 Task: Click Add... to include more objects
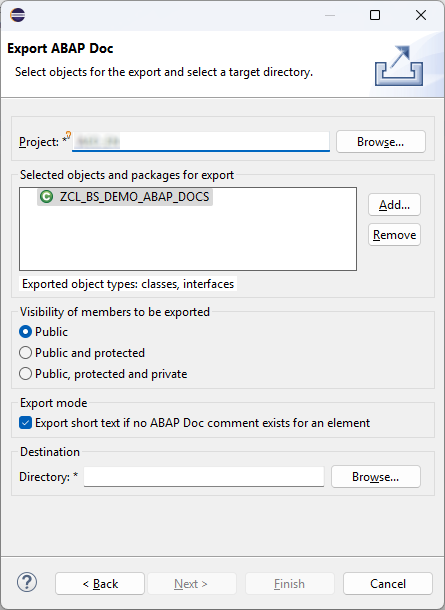pyautogui.click(x=394, y=205)
